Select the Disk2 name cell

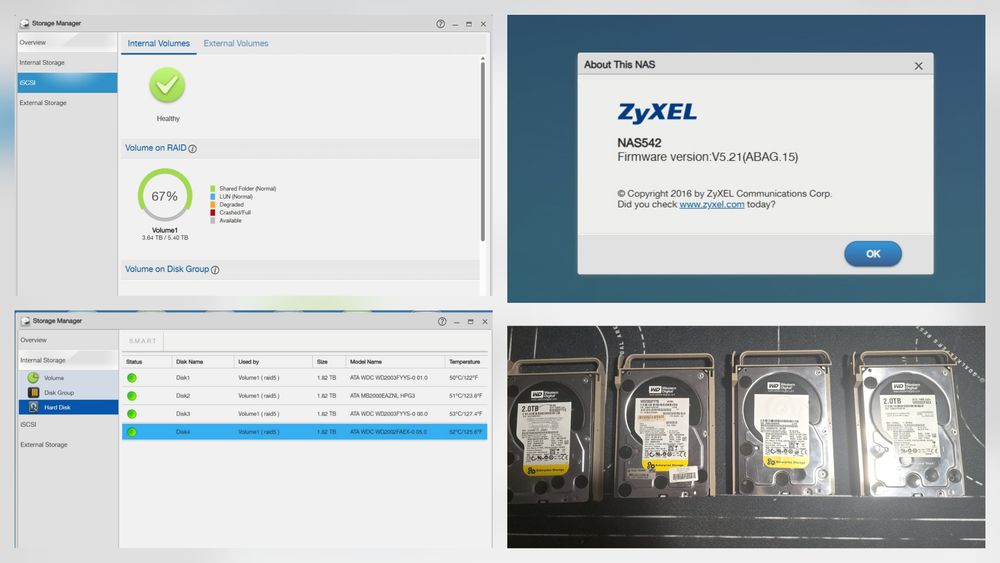pyautogui.click(x=183, y=396)
